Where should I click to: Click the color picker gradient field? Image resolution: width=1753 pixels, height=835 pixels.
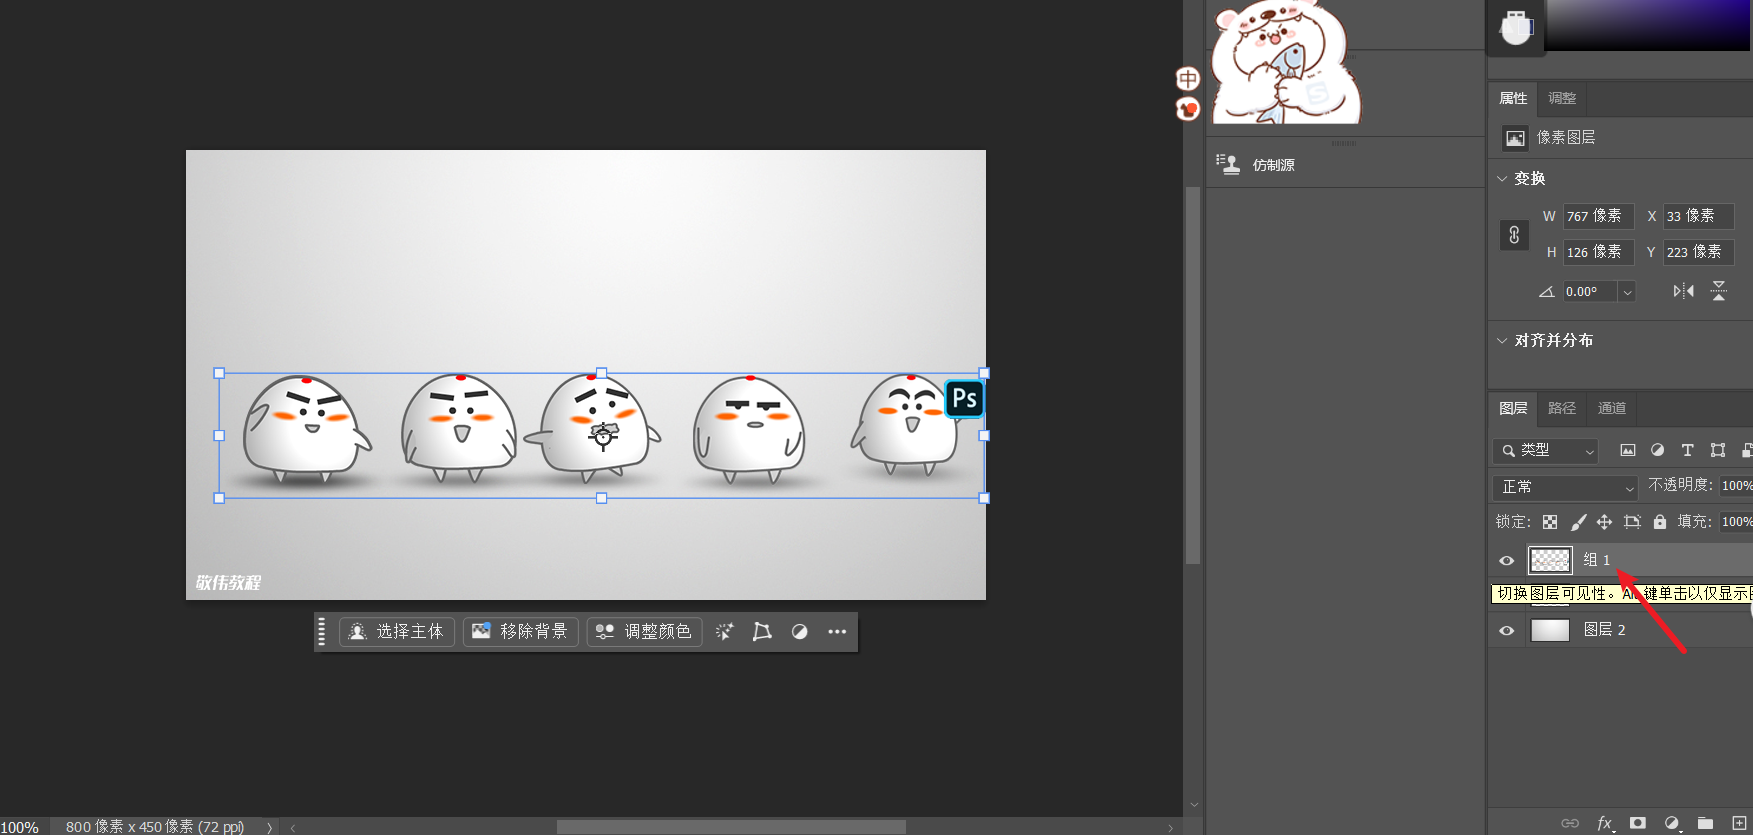tap(1648, 25)
